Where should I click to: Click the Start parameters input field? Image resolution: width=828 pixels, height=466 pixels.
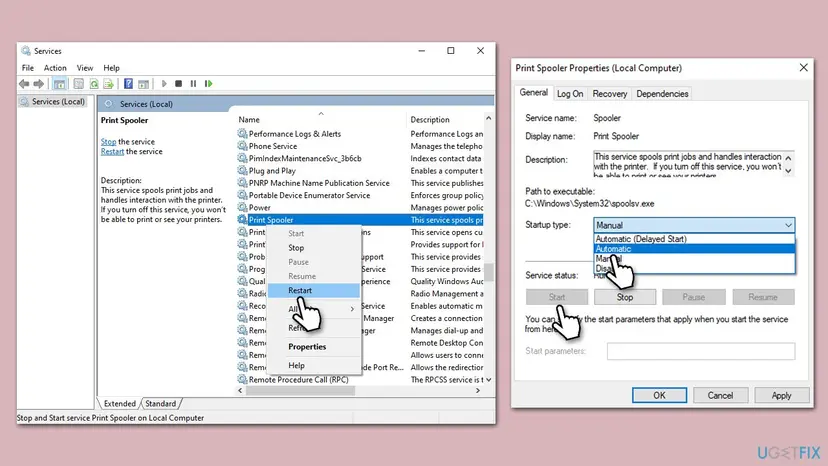701,351
